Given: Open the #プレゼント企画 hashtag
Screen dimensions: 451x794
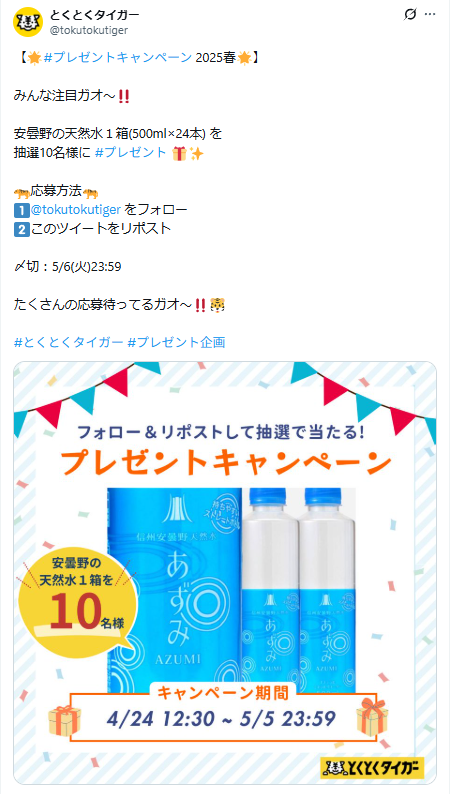Looking at the screenshot, I should (176, 343).
